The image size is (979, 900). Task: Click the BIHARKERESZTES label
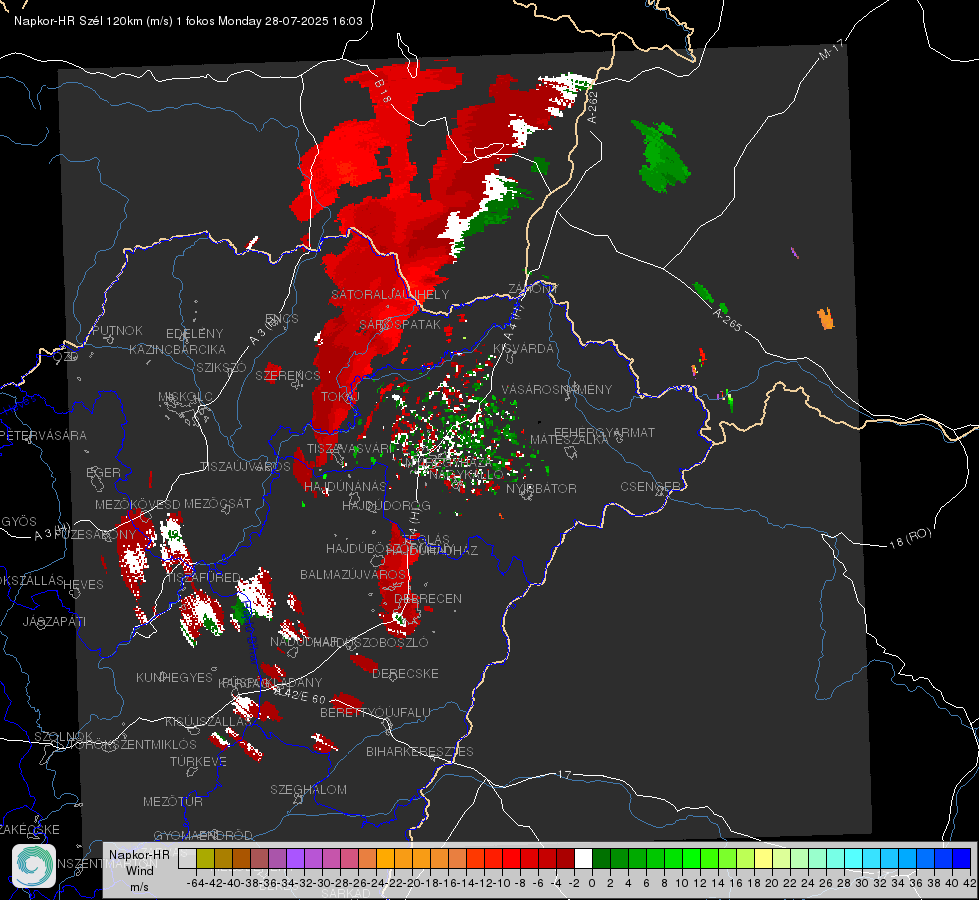pyautogui.click(x=420, y=751)
